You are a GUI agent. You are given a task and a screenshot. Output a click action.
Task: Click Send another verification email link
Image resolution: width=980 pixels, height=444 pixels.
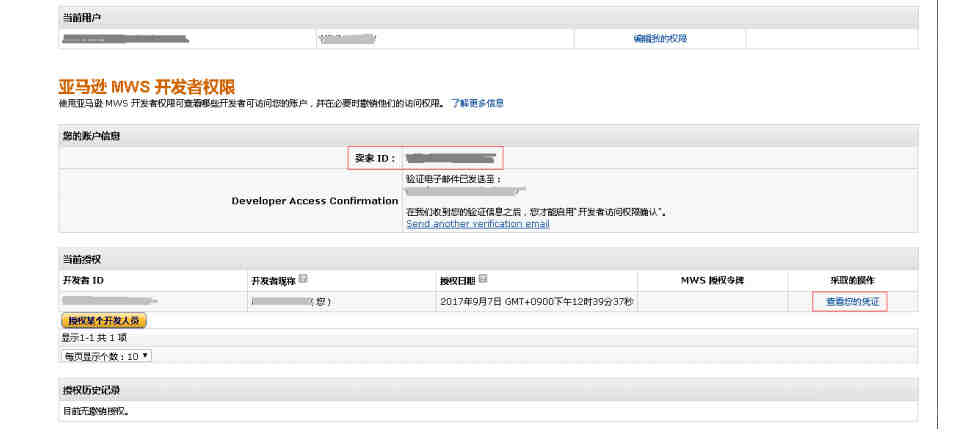[478, 224]
